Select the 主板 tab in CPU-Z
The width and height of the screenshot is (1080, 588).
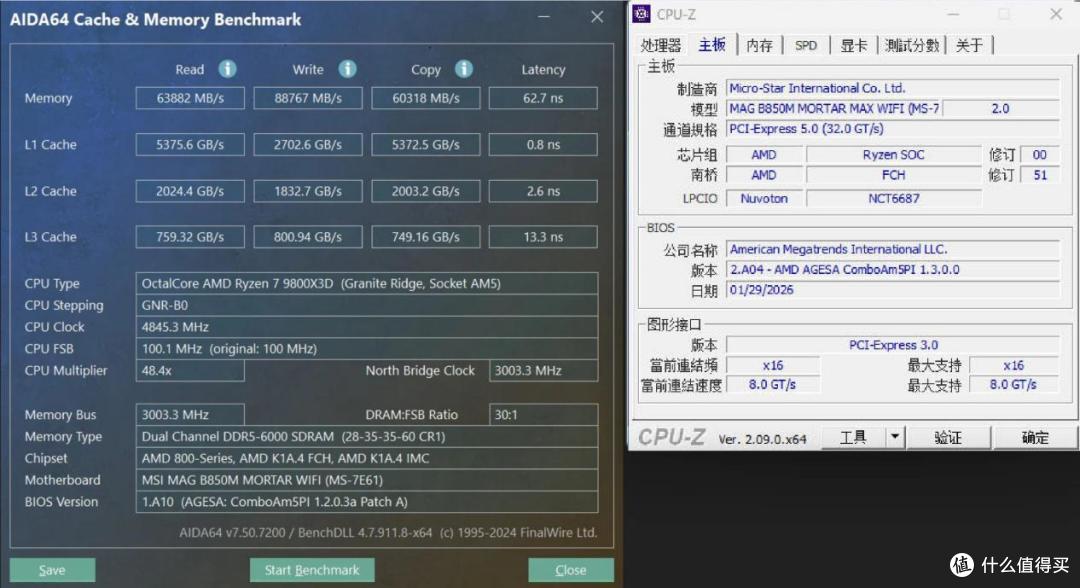[712, 45]
